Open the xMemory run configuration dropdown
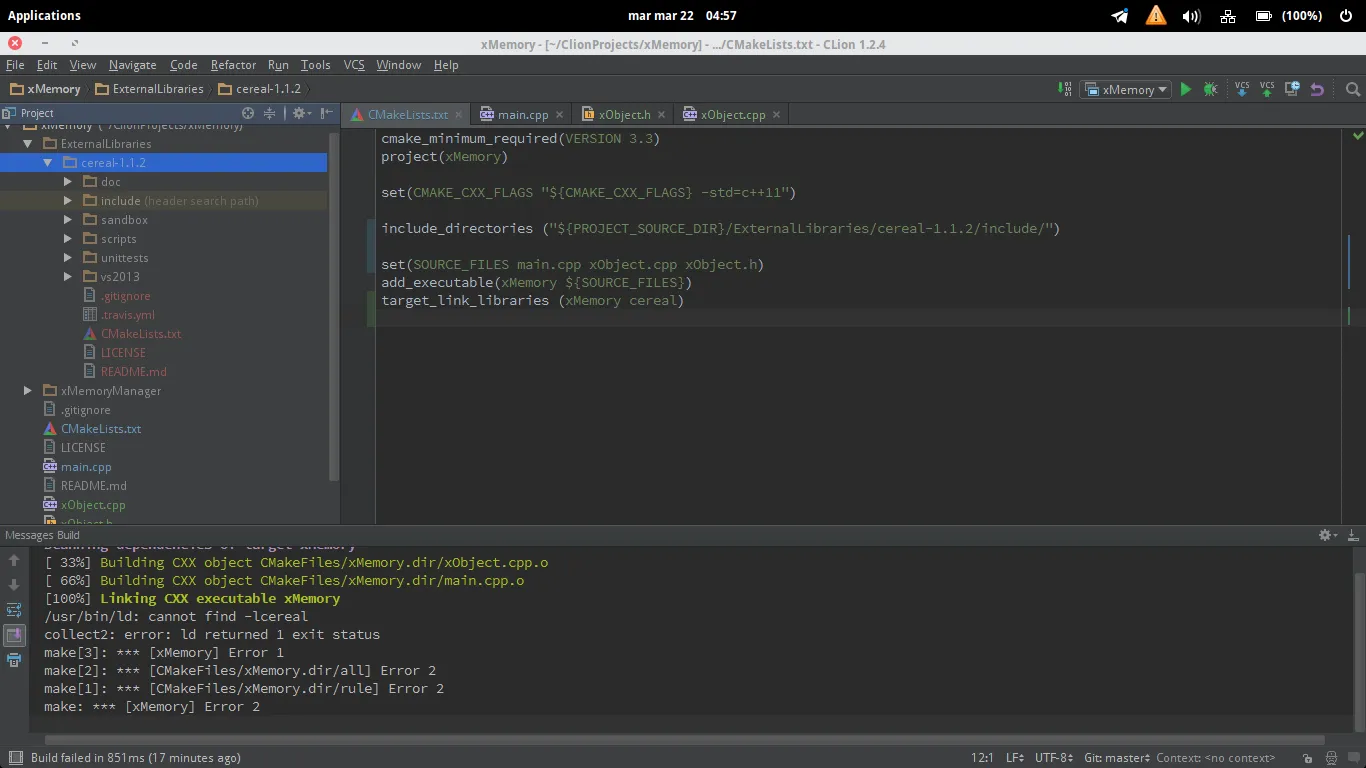Image resolution: width=1366 pixels, height=768 pixels. [1127, 89]
